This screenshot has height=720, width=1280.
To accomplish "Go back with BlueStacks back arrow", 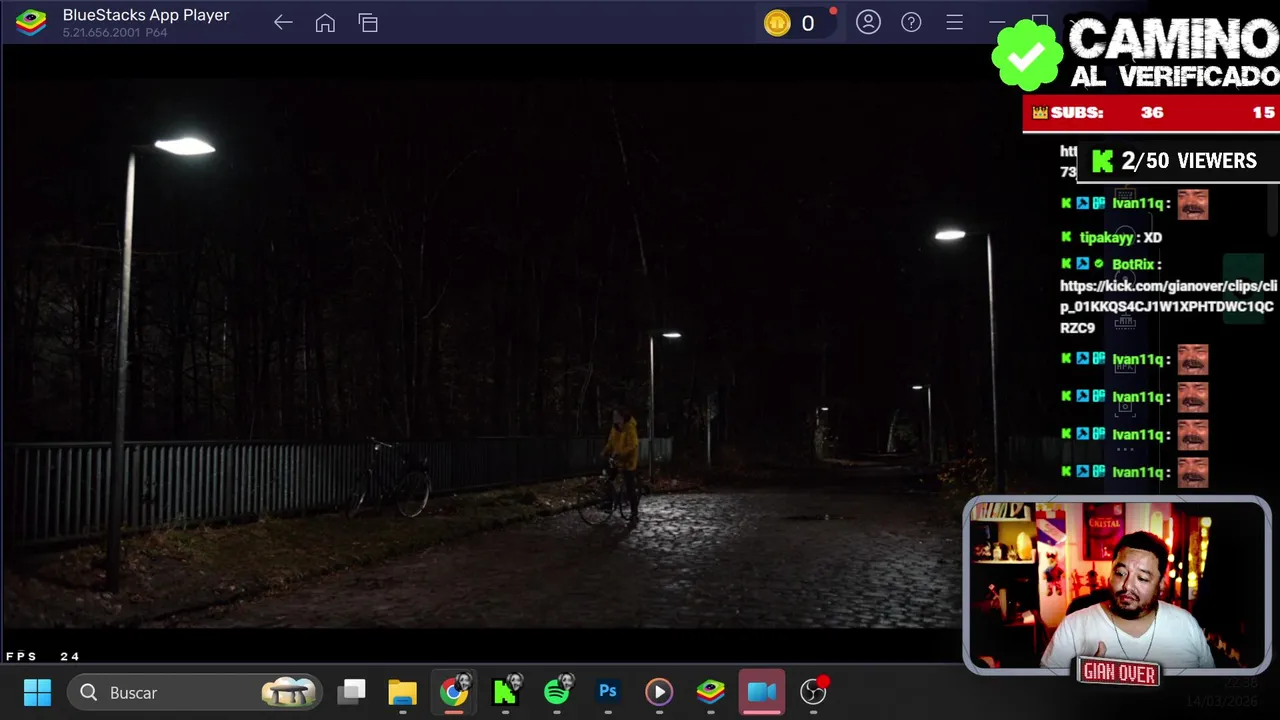I will click(x=283, y=22).
